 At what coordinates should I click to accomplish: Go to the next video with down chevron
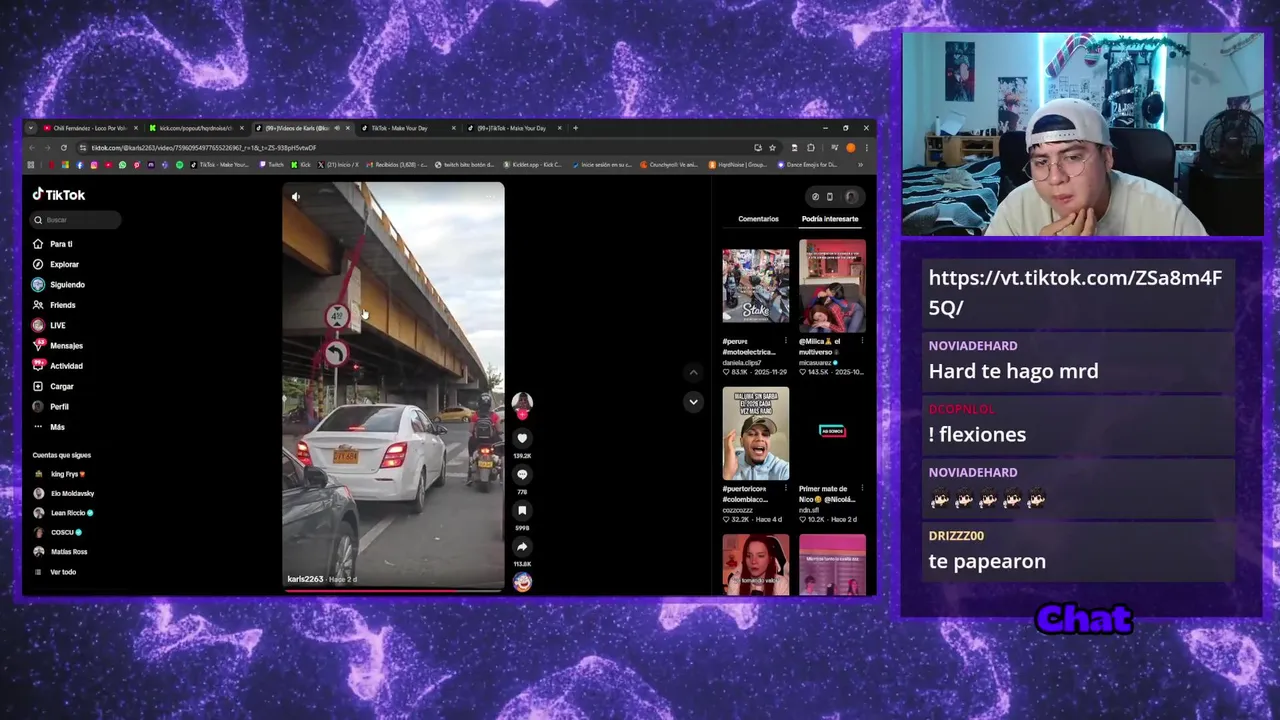pos(693,402)
